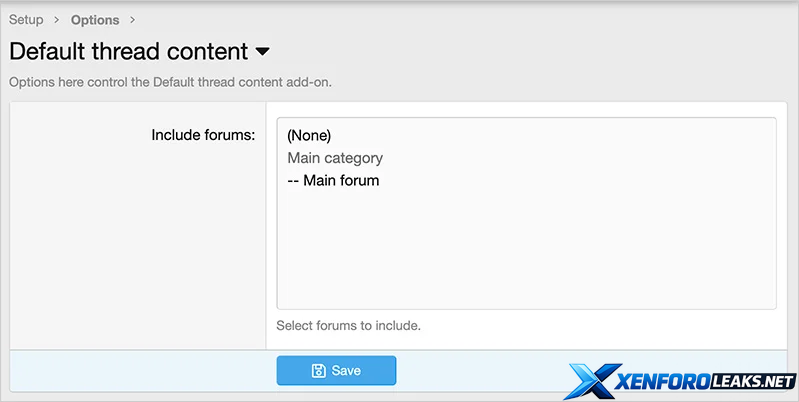The width and height of the screenshot is (799, 402).
Task: Open the Default thread content title dropdown arrow
Action: (x=263, y=51)
